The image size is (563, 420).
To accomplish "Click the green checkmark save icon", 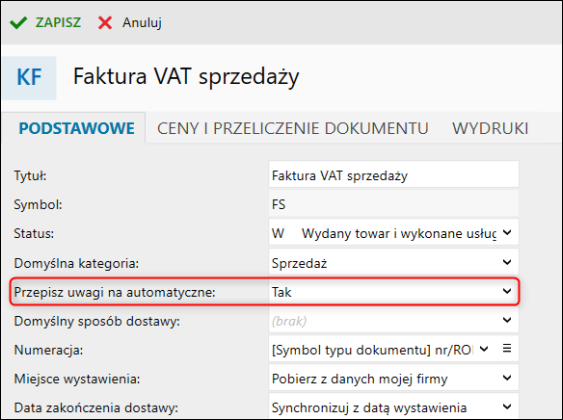I will [18, 23].
